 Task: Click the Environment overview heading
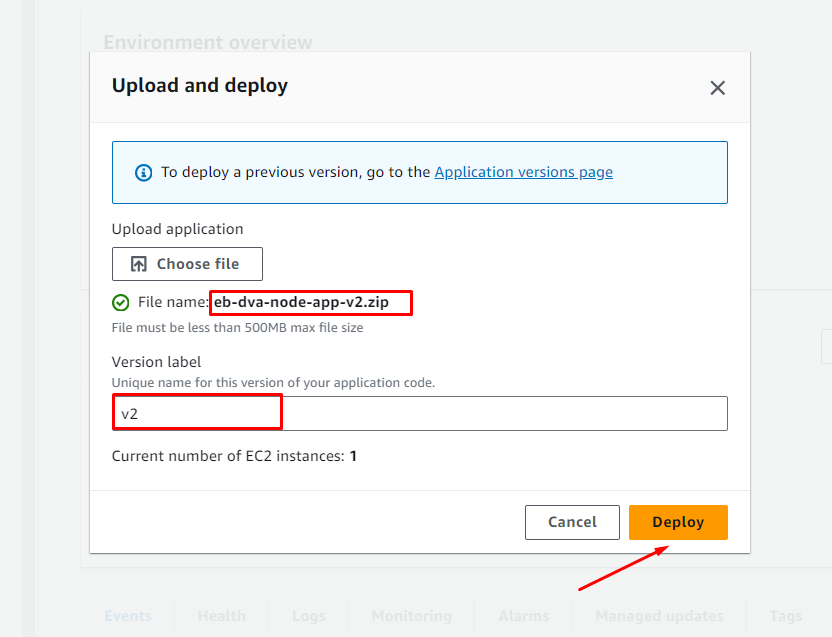208,43
